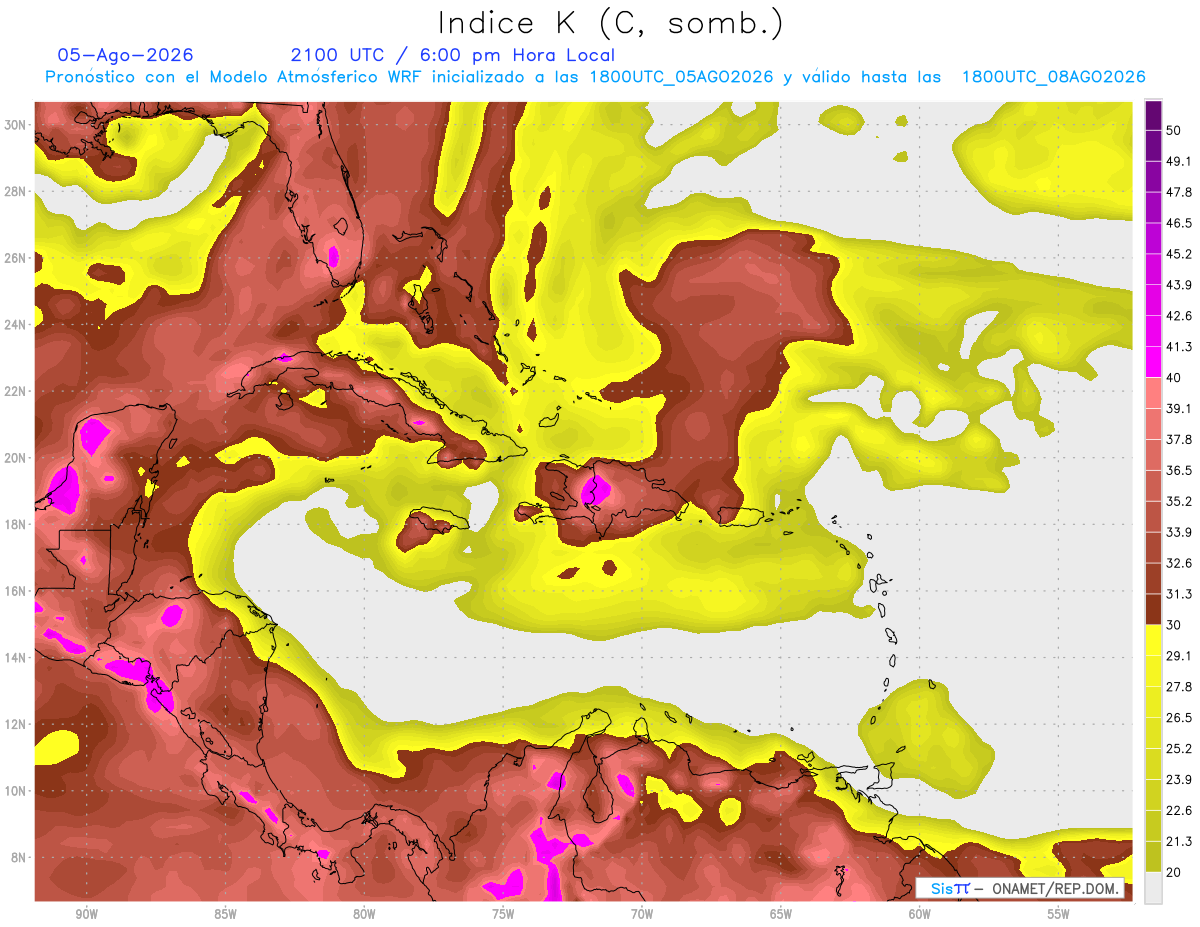Click the colorbar value "50"
Image resolution: width=1200 pixels, height=927 pixels.
pyautogui.click(x=1175, y=131)
